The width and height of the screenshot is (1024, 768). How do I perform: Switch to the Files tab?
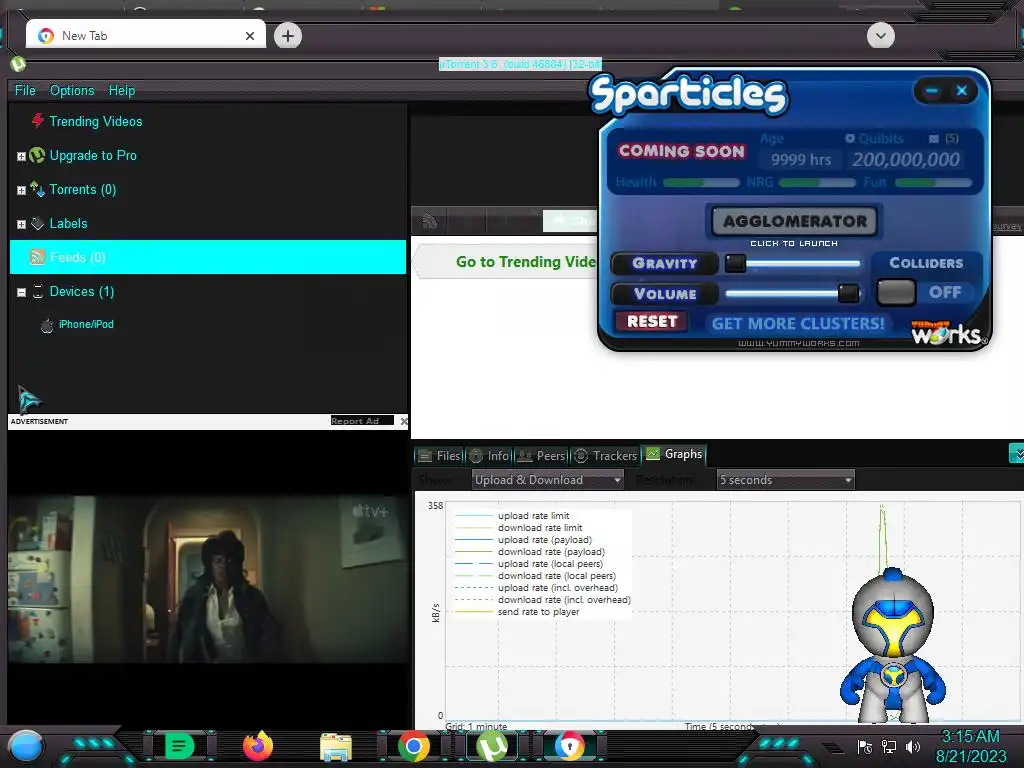tap(440, 456)
